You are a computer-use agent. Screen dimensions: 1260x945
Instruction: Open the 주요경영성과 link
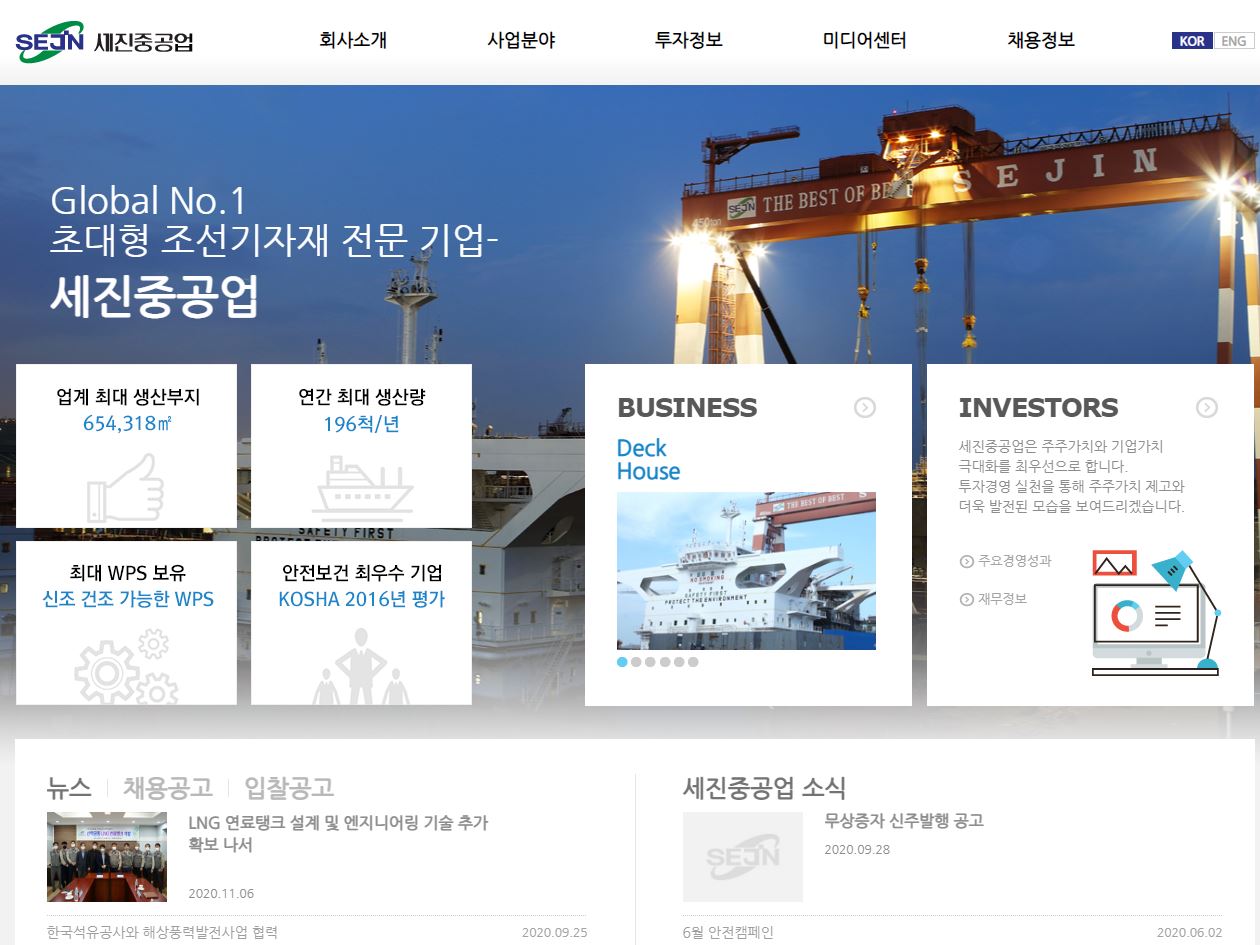click(x=1015, y=561)
